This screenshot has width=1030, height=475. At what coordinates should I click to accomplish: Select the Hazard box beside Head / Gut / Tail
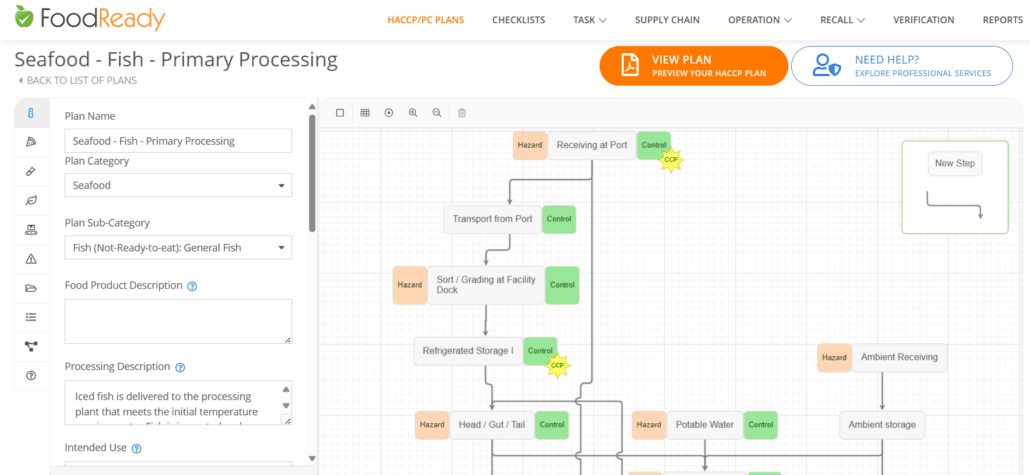click(x=432, y=425)
